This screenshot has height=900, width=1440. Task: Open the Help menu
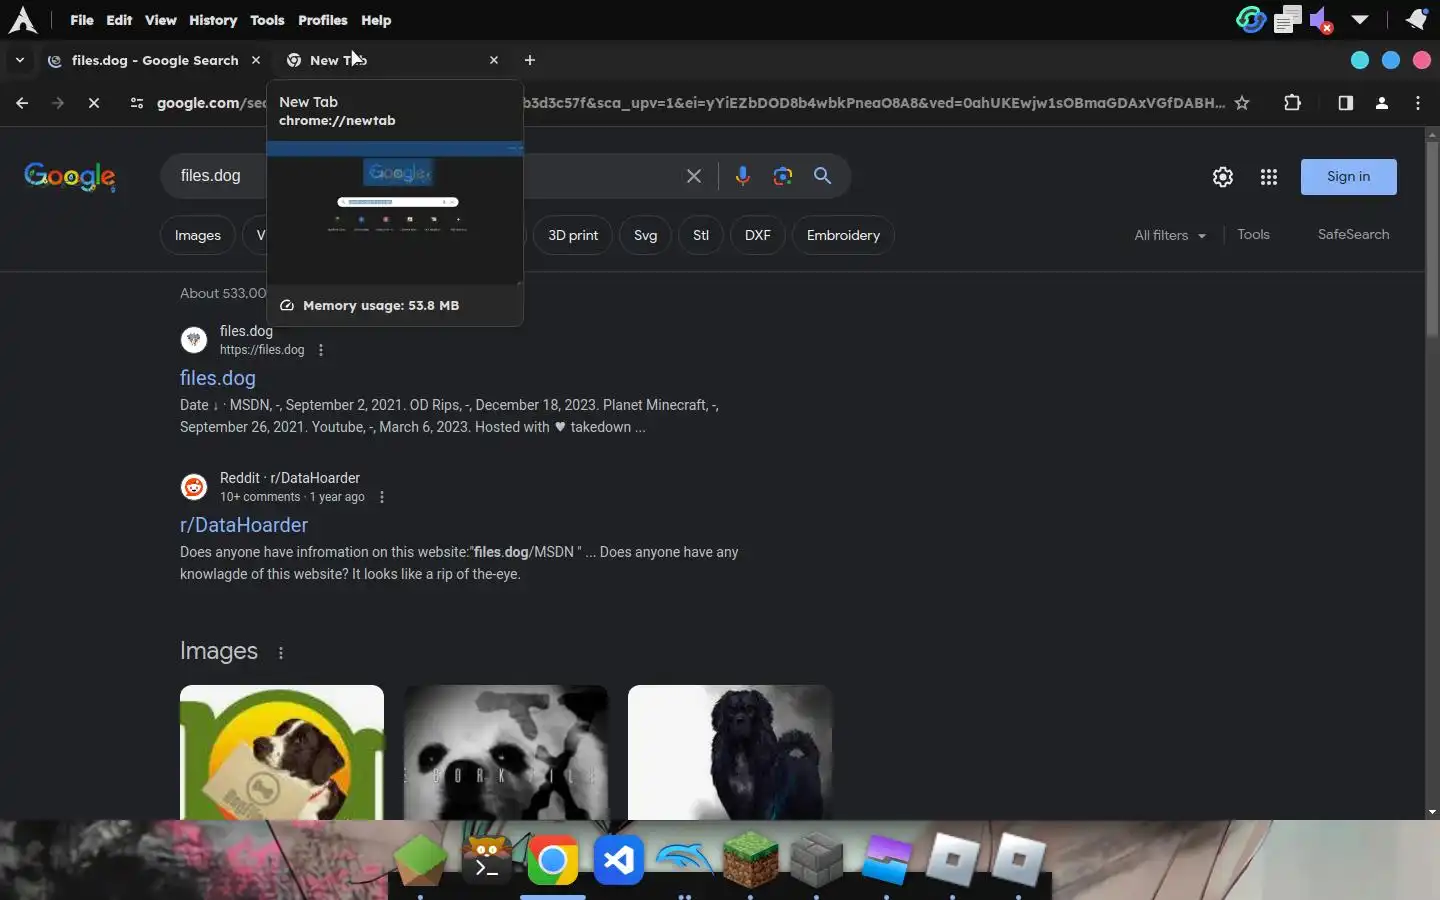[x=376, y=20]
